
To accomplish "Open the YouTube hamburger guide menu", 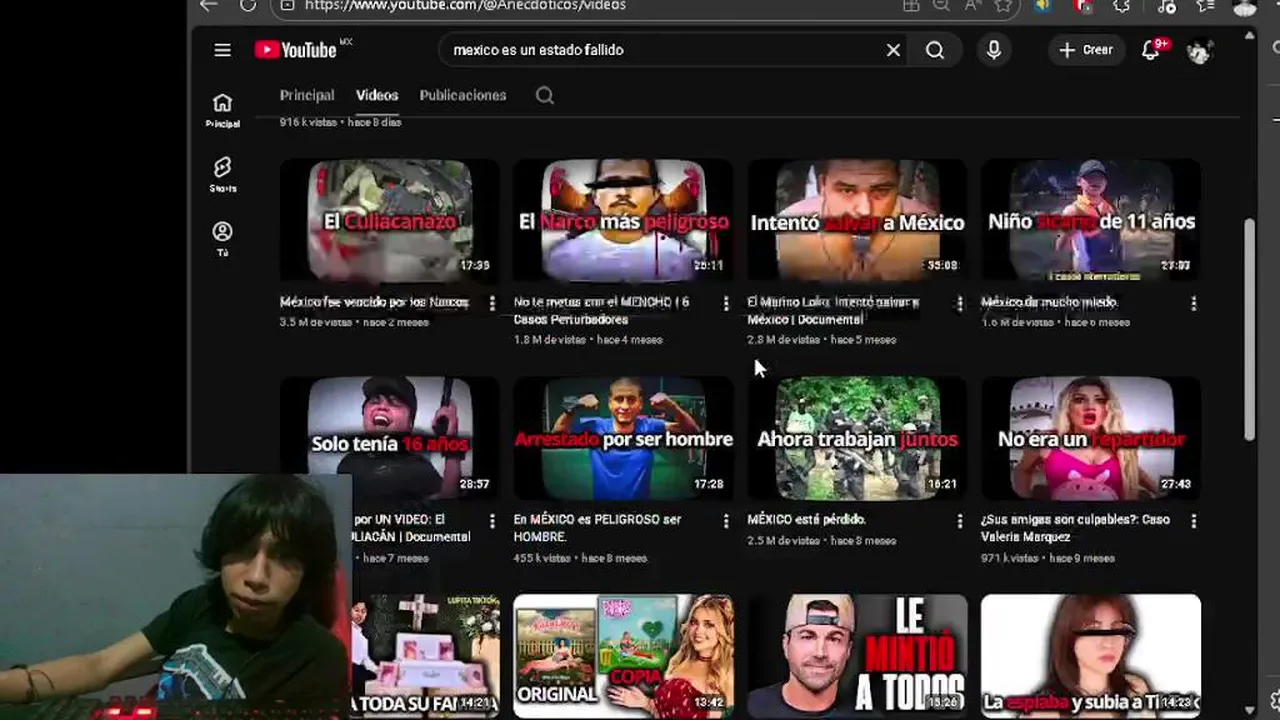I will [x=222, y=50].
